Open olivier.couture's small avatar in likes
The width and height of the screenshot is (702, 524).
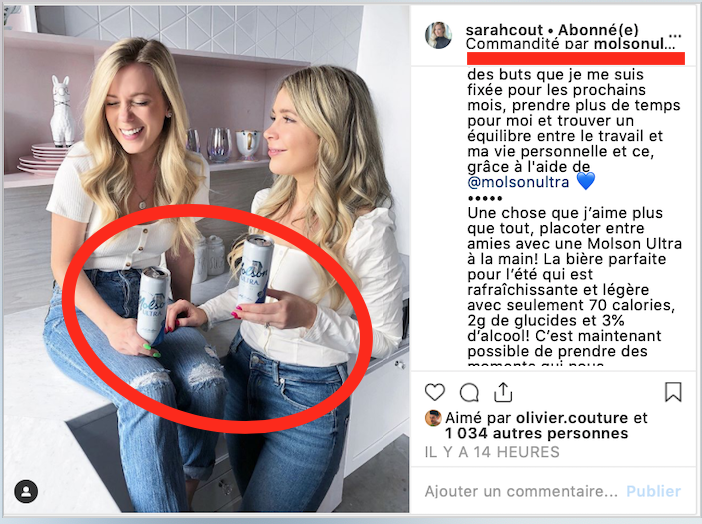[432, 418]
